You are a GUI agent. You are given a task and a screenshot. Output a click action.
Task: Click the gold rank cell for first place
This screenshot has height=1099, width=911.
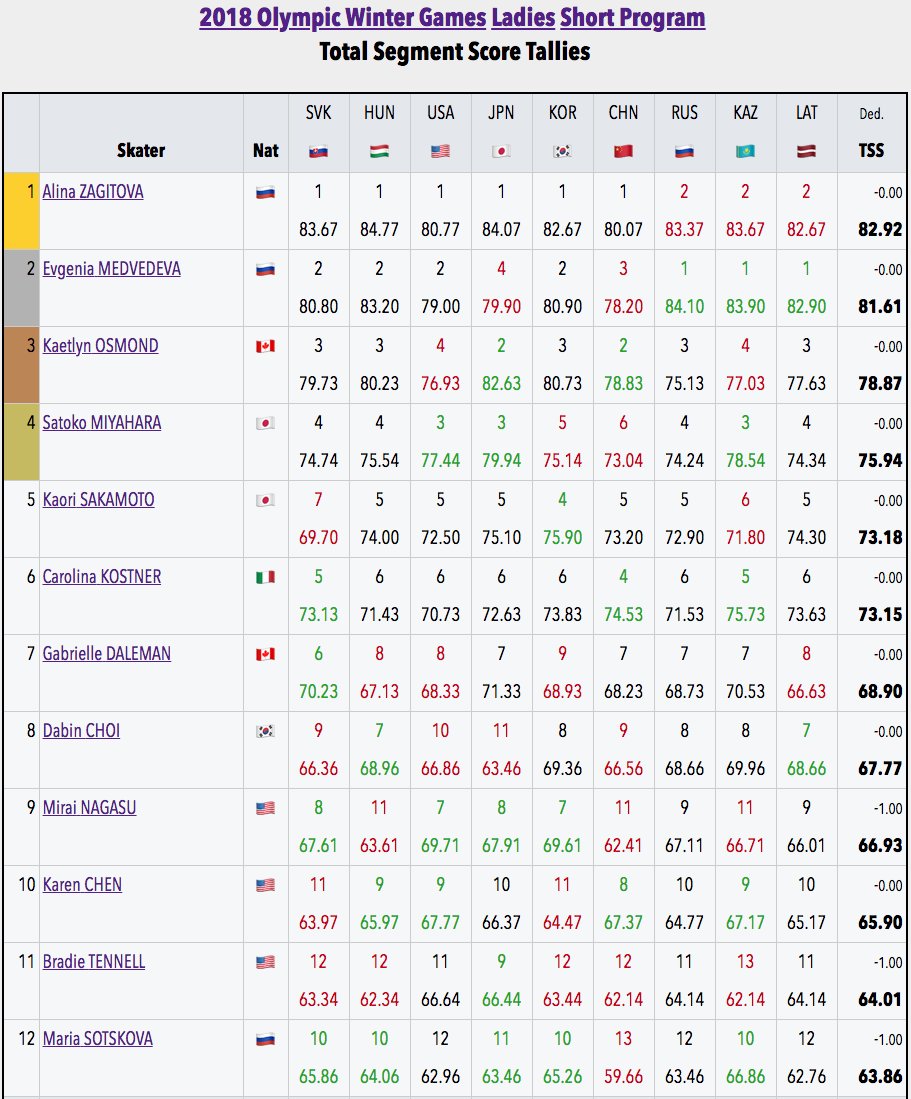tap(21, 211)
